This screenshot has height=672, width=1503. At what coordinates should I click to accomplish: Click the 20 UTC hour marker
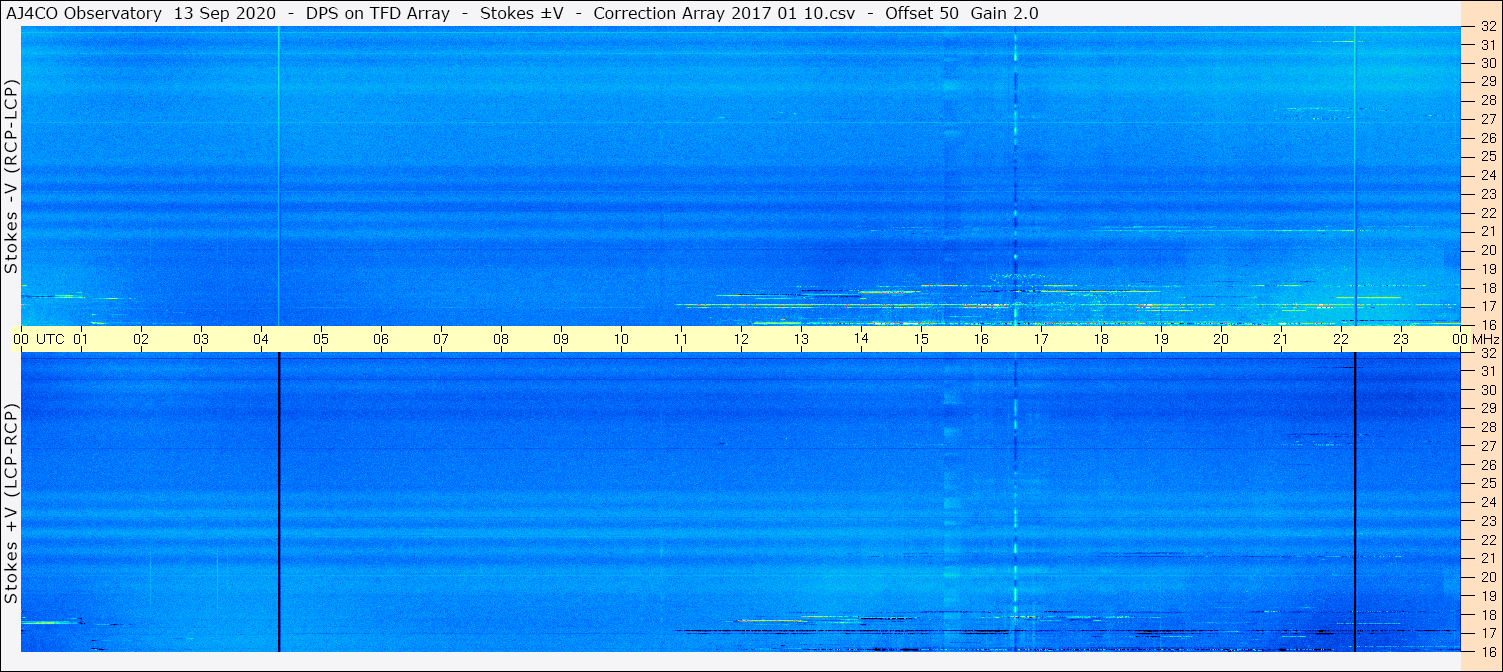[1221, 339]
